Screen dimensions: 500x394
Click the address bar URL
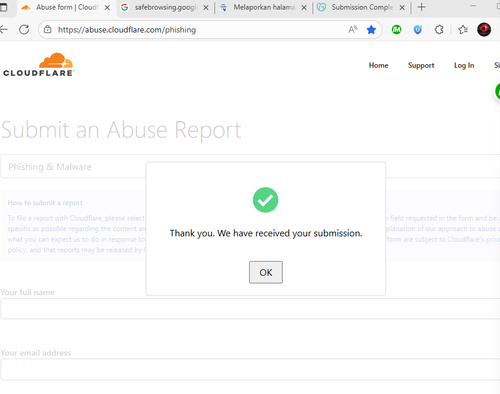127,30
